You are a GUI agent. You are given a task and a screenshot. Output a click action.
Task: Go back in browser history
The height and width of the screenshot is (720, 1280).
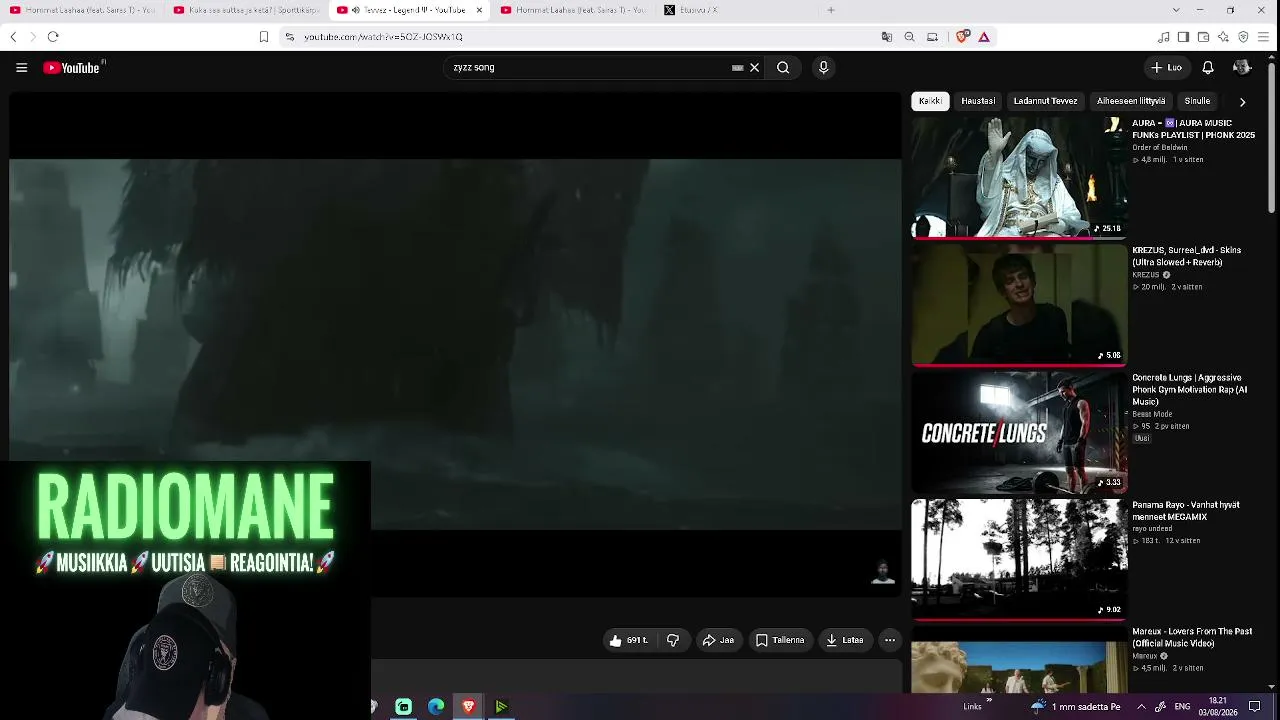pos(13,37)
